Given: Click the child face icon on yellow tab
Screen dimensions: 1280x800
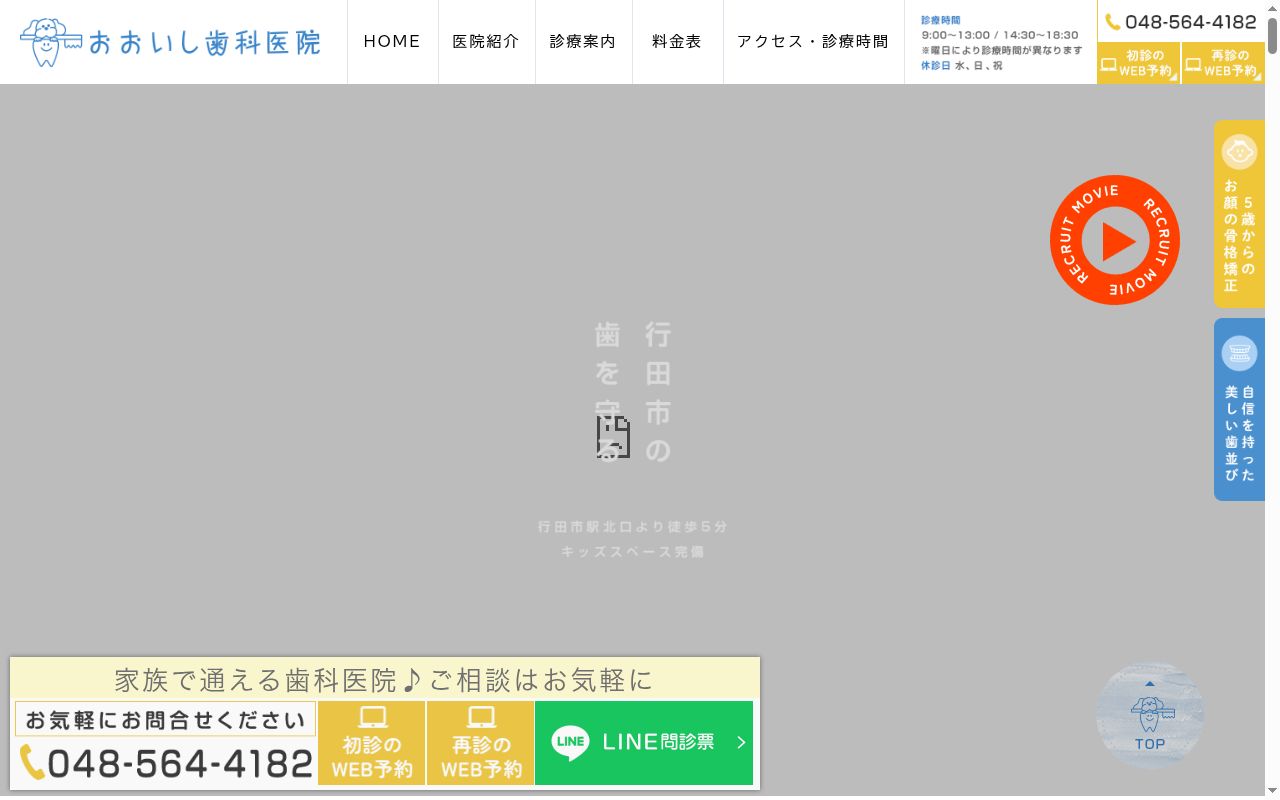Looking at the screenshot, I should (x=1240, y=152).
